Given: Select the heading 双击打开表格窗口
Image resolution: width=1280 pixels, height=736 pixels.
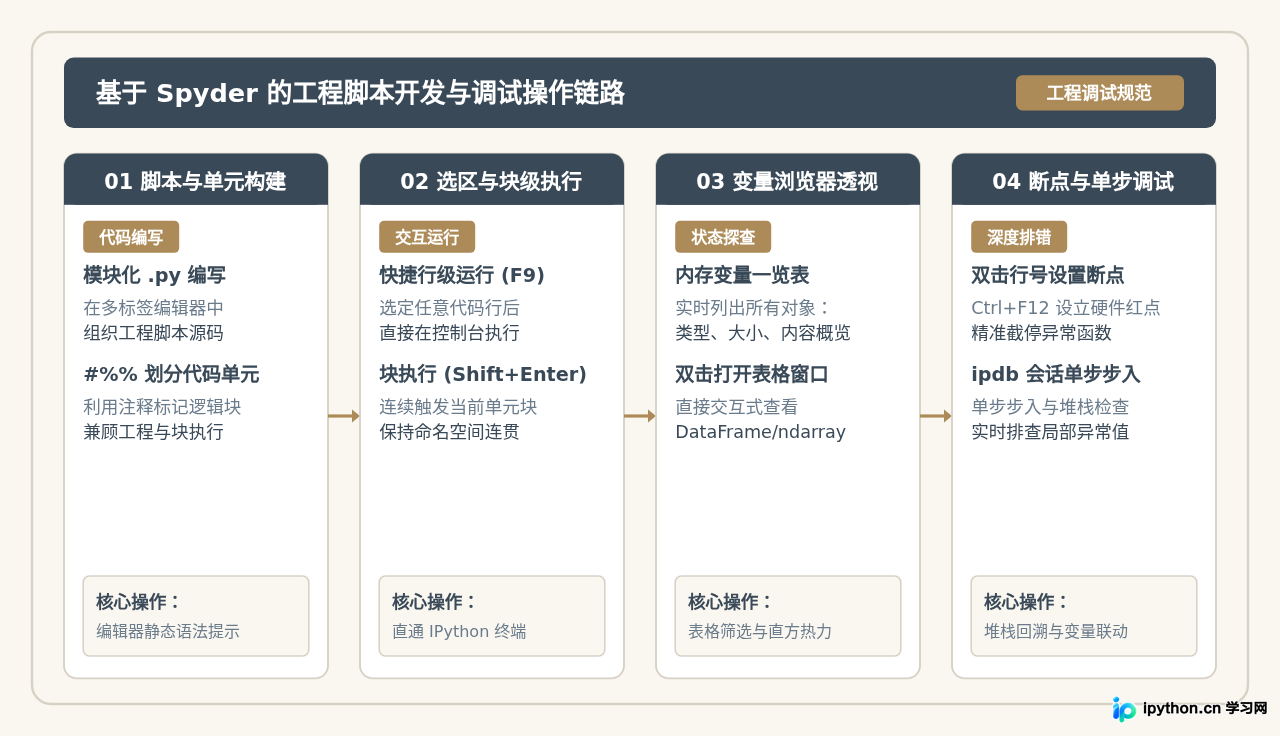Looking at the screenshot, I should 752,374.
